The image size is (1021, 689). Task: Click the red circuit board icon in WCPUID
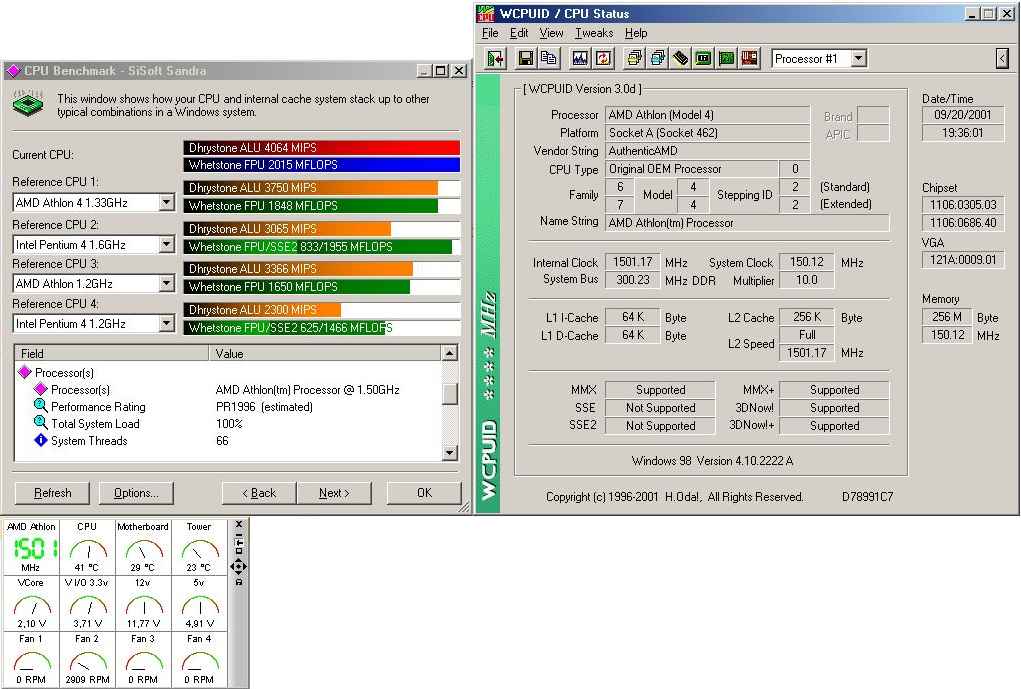(750, 59)
